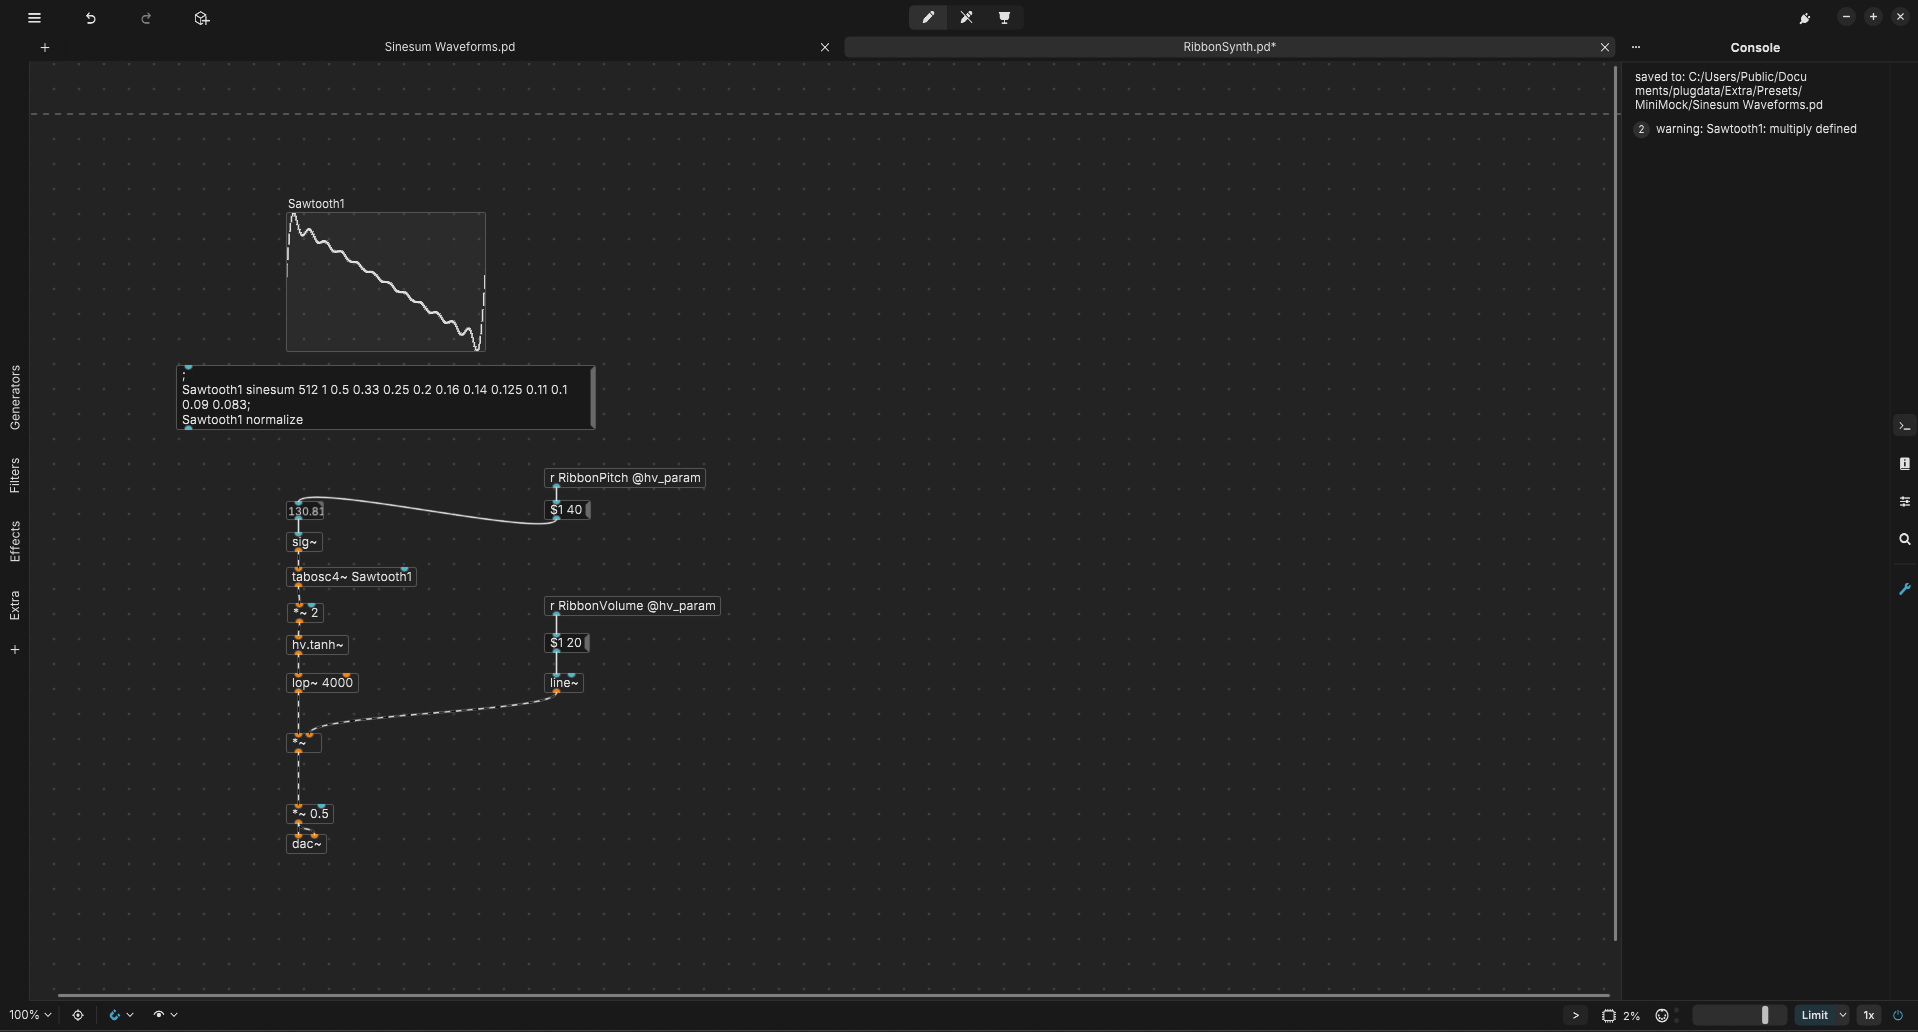Click the plus button to add new tab

click(x=45, y=47)
